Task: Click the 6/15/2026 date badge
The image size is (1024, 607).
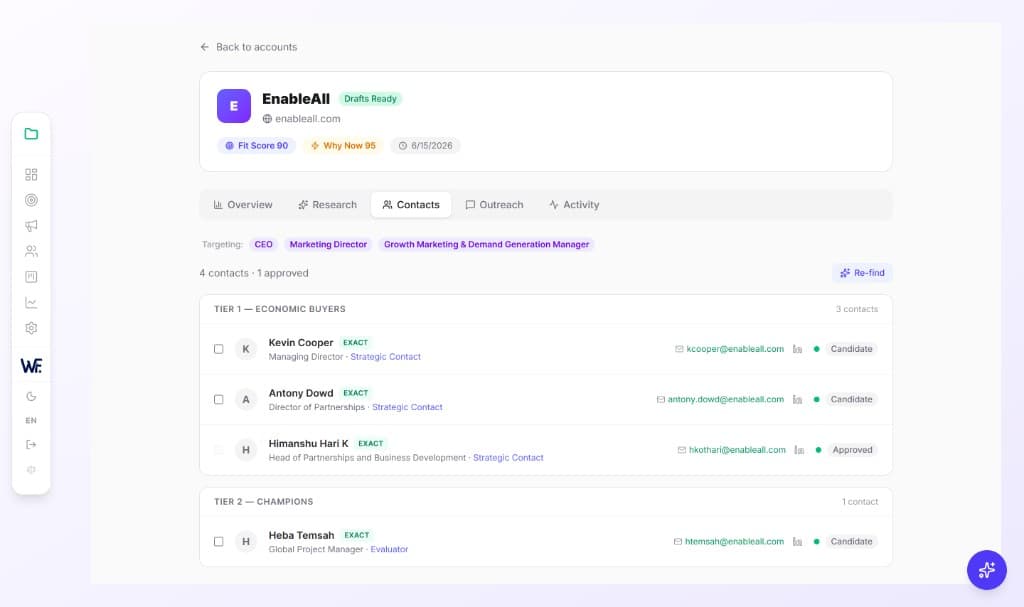Action: (x=425, y=146)
